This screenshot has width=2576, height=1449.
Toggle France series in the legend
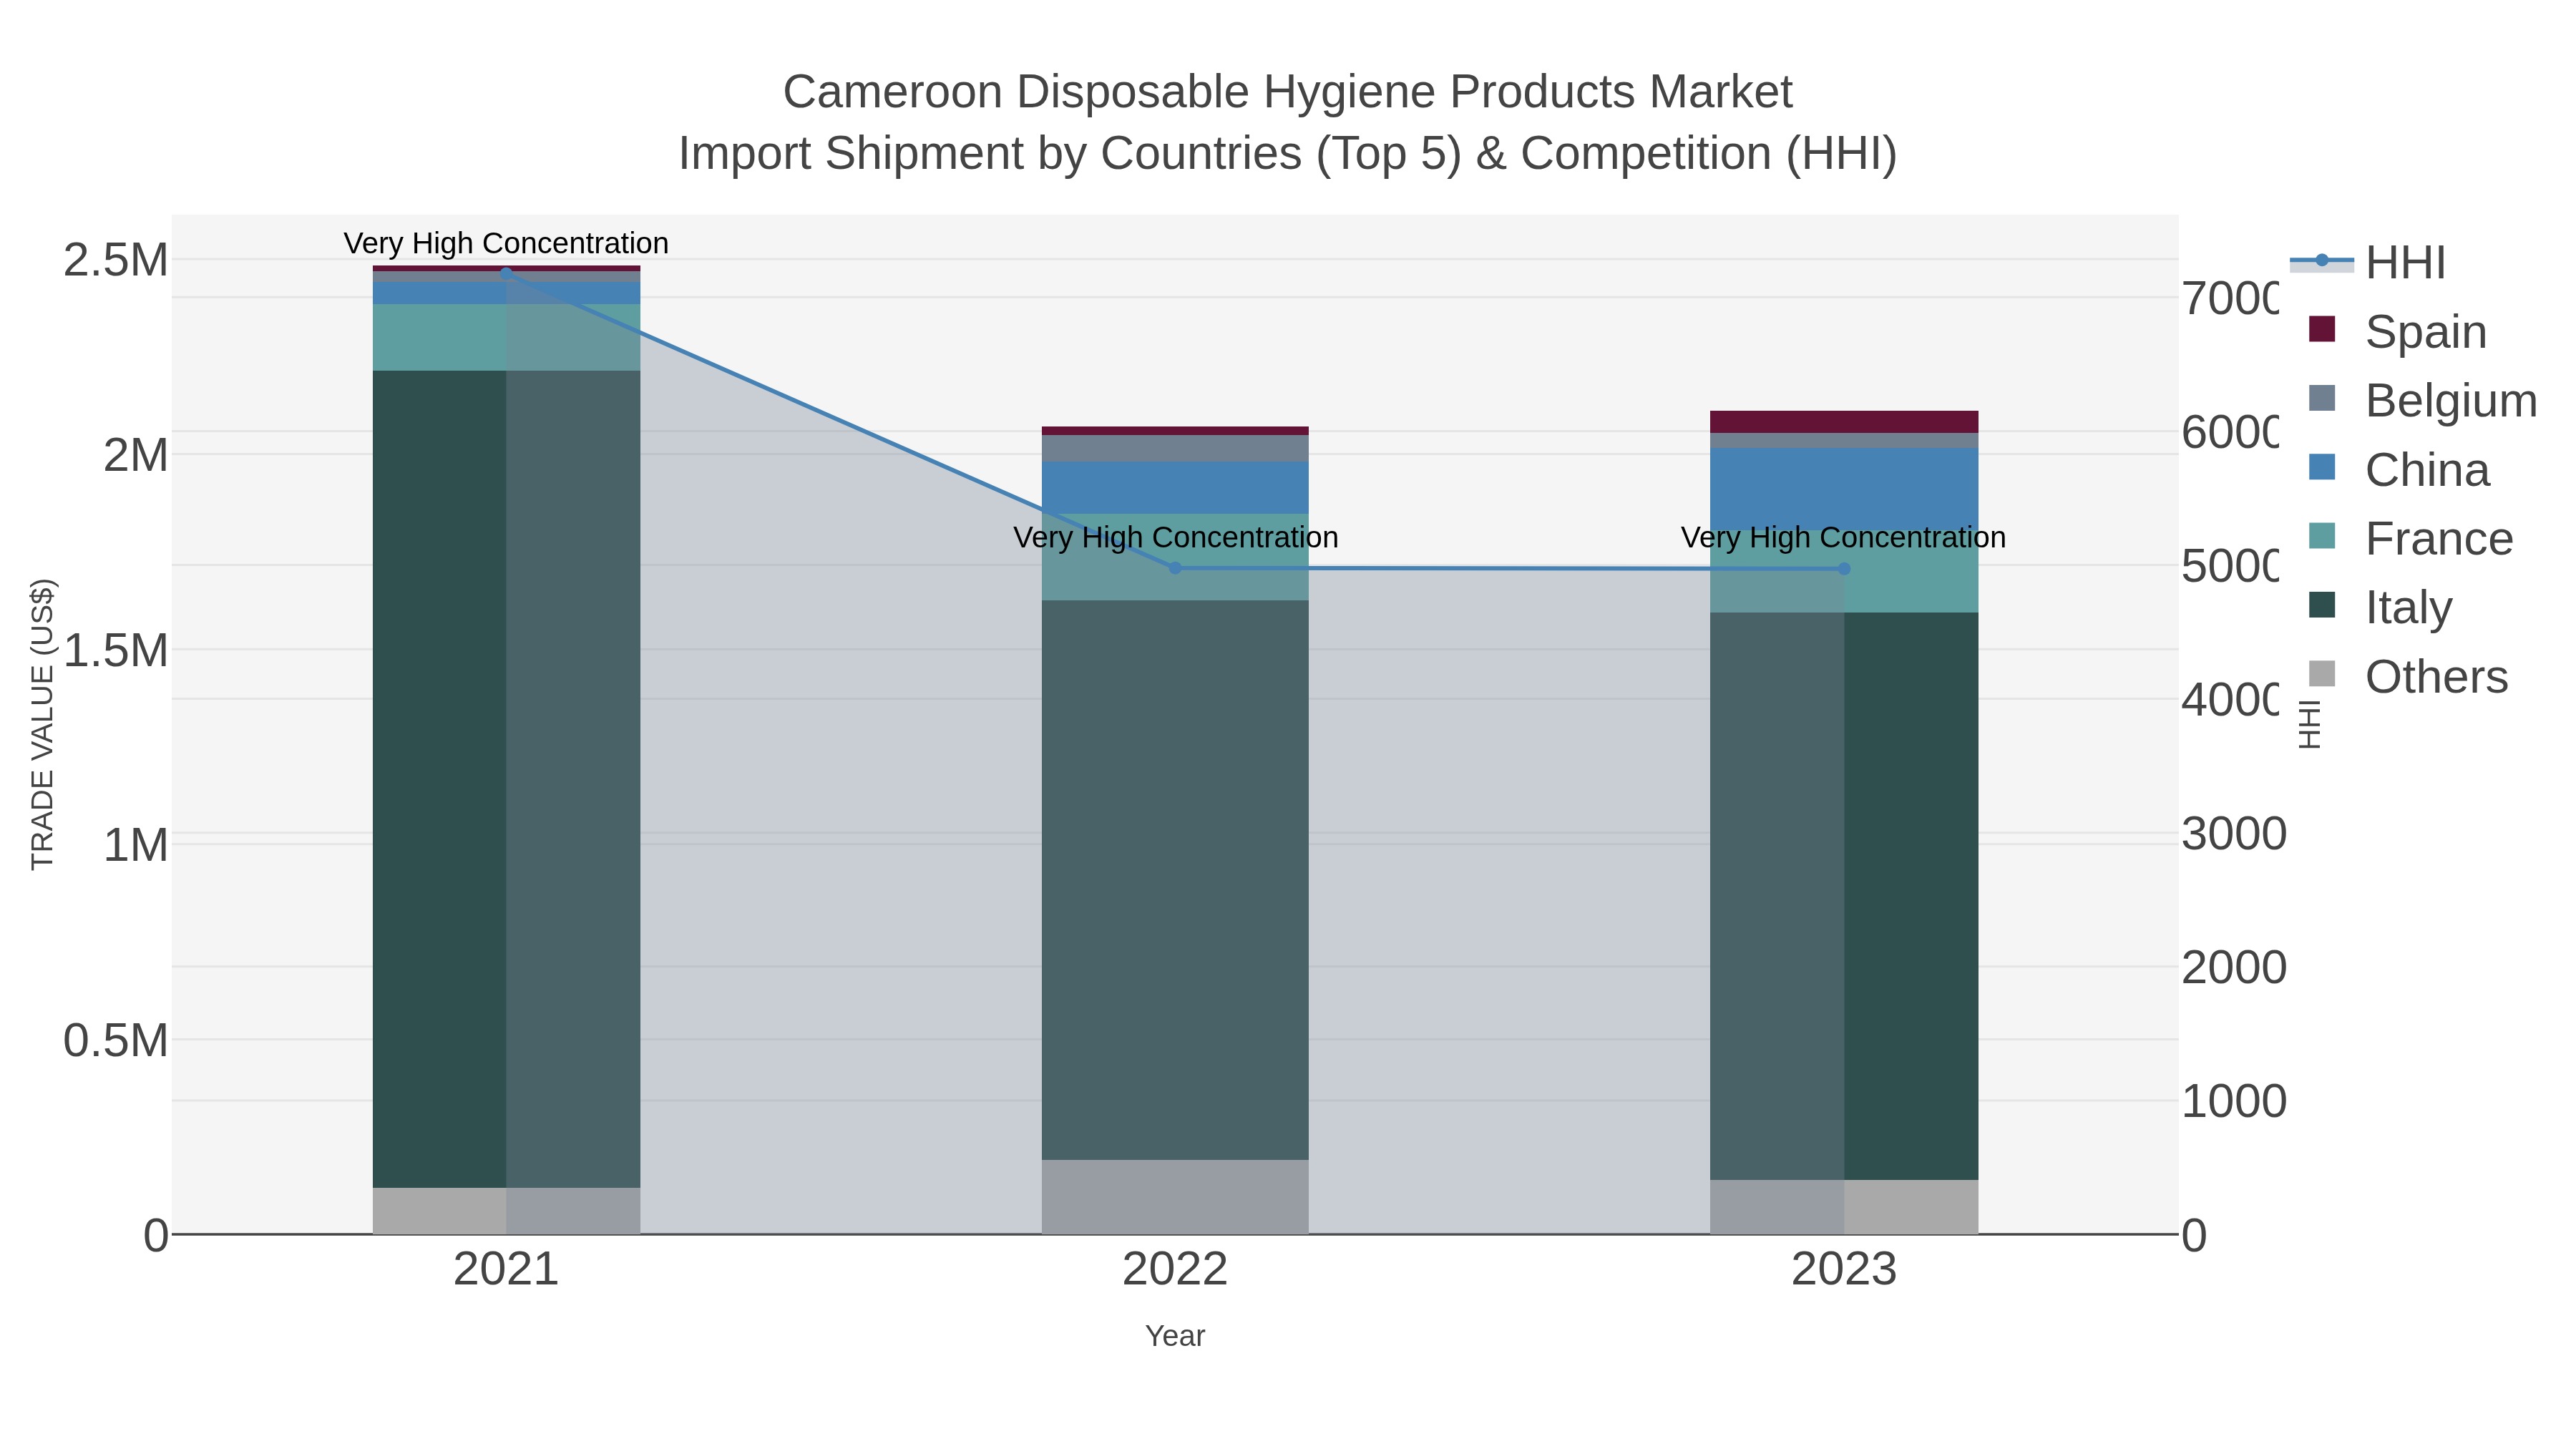coord(2410,538)
